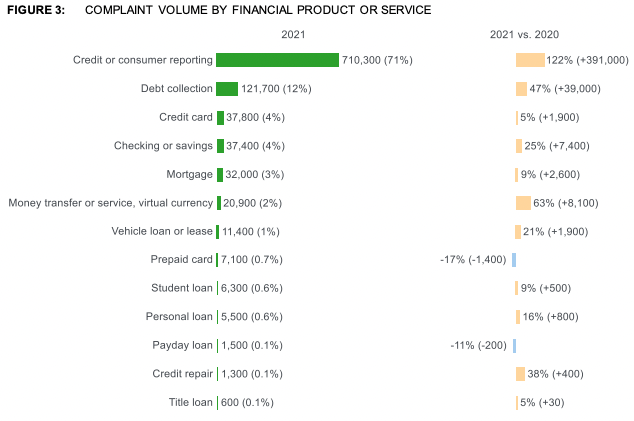The width and height of the screenshot is (634, 421).
Task: Click the orange 122% change bar
Action: pyautogui.click(x=530, y=60)
